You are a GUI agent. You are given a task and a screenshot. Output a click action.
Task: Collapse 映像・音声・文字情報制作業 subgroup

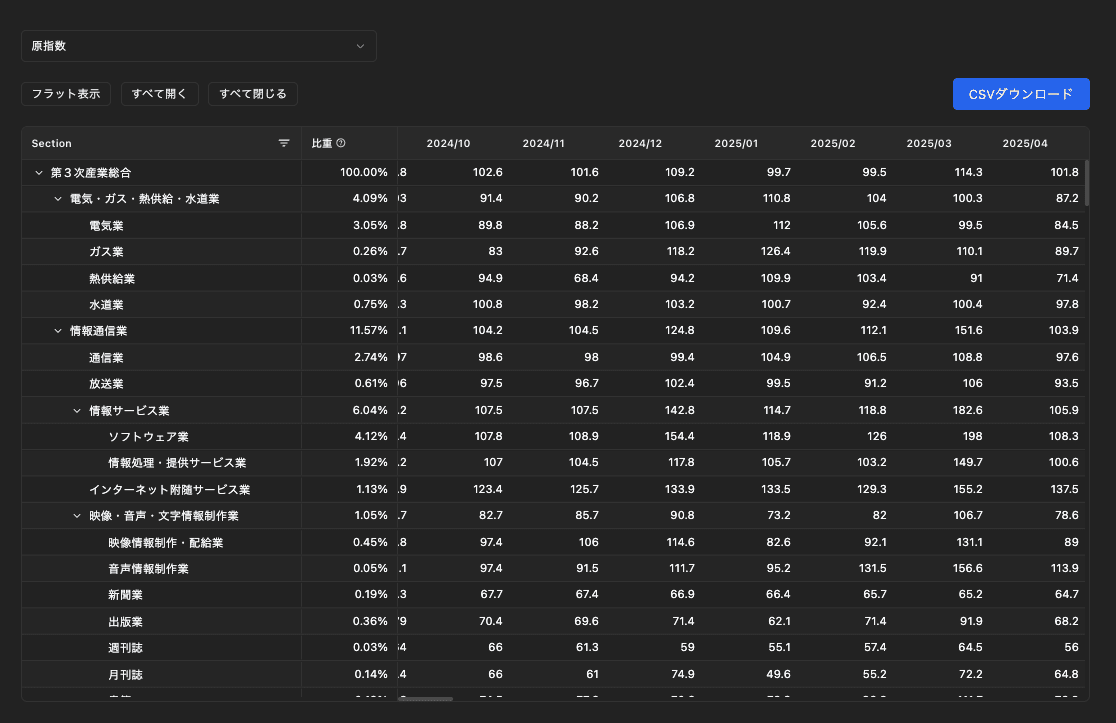pyautogui.click(x=77, y=516)
